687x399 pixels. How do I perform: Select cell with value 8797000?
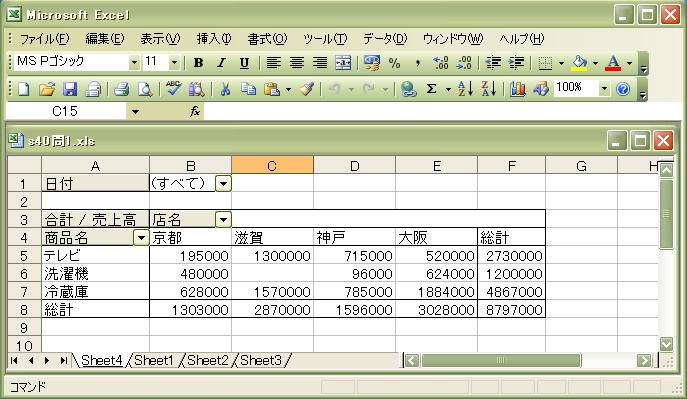(x=511, y=310)
